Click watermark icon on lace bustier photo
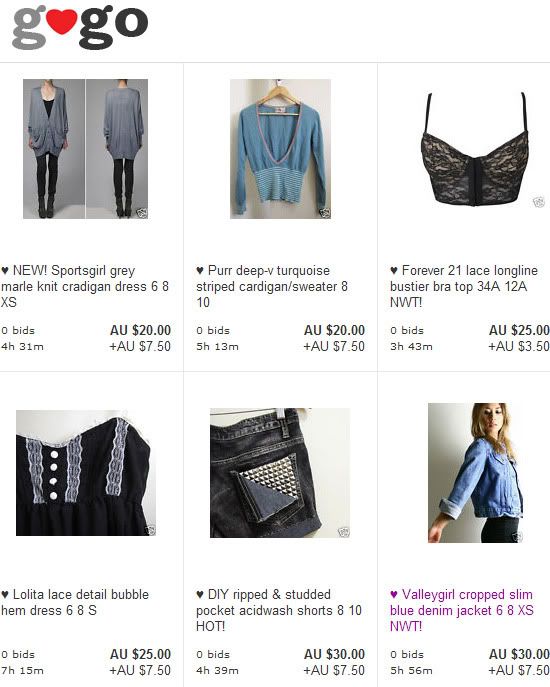Viewport: 550px width, 687px height. [538, 202]
